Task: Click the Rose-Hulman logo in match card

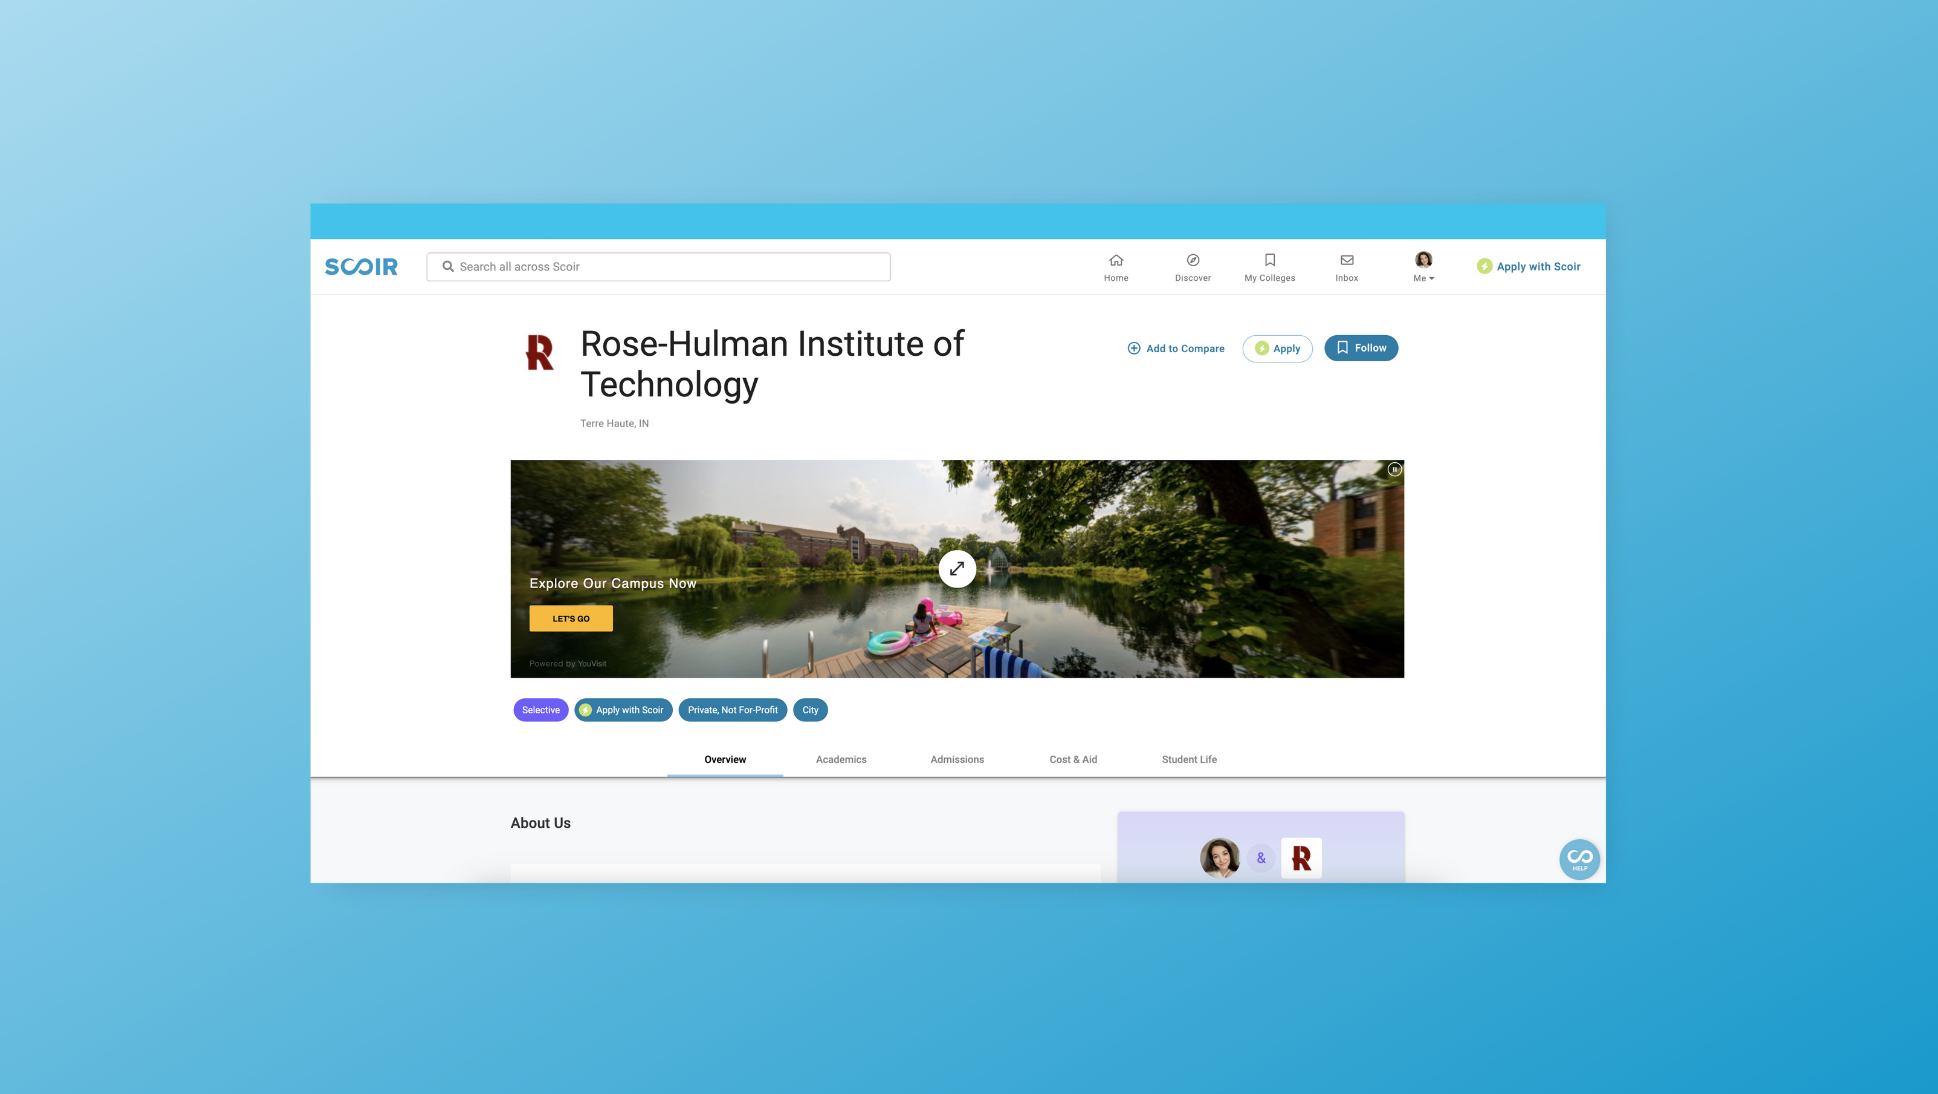Action: coord(1301,858)
